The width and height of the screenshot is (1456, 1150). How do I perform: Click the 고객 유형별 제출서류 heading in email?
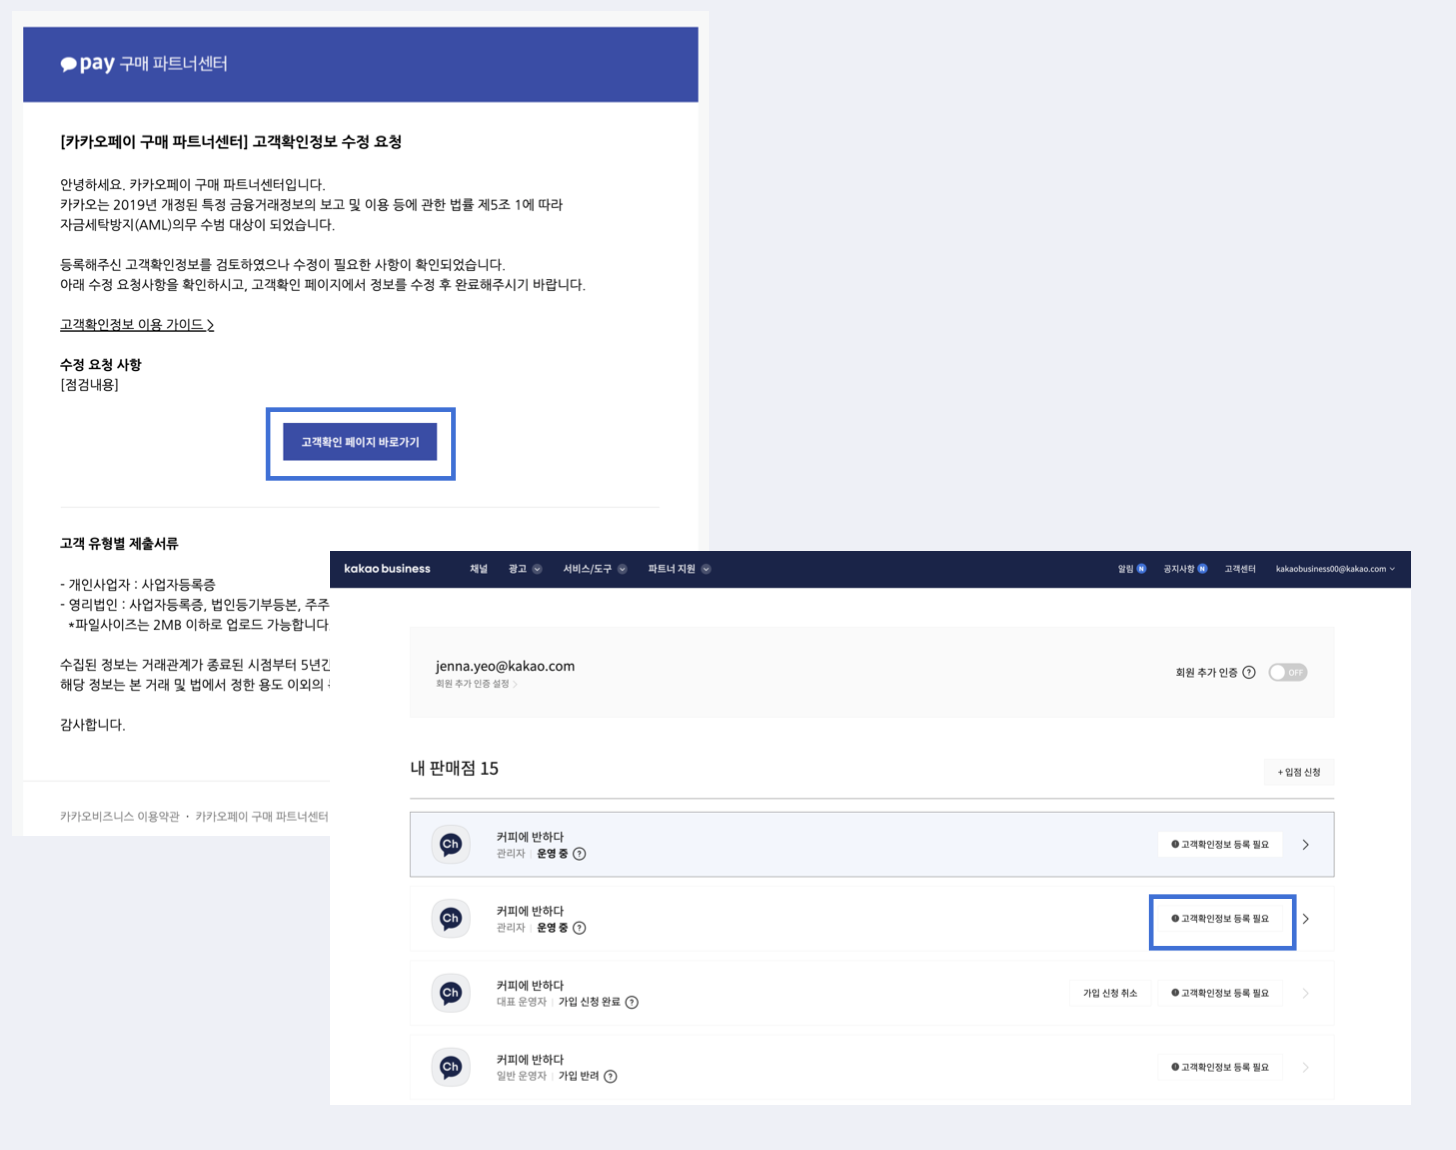click(x=119, y=544)
